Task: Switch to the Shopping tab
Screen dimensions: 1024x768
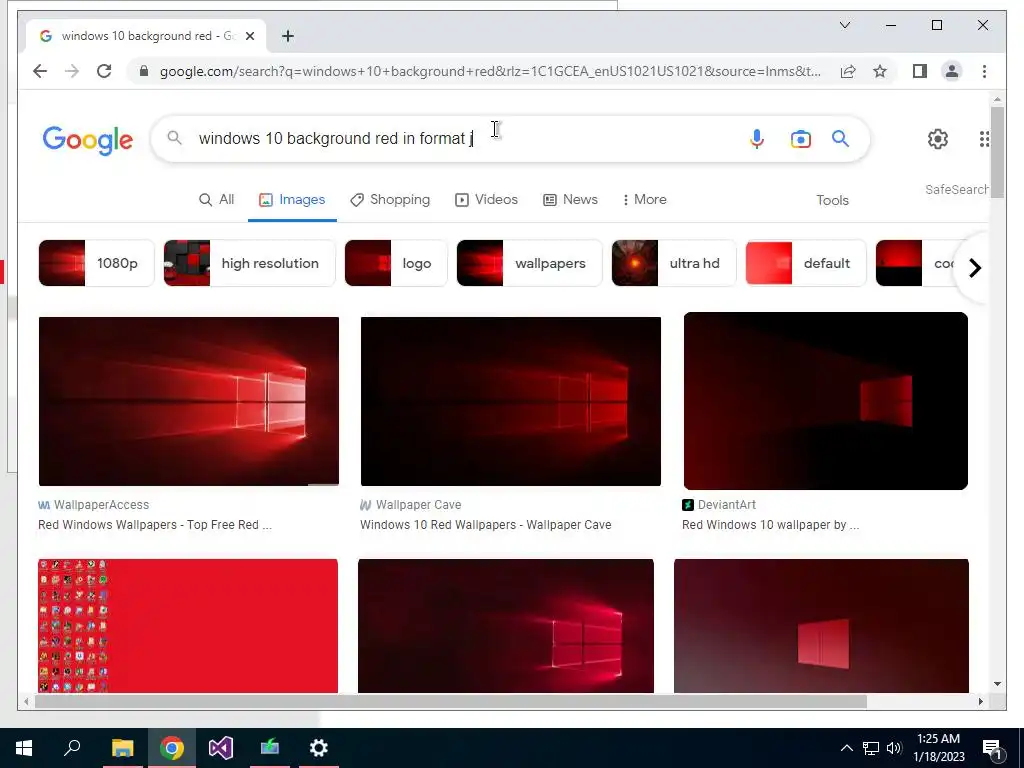Action: point(390,200)
